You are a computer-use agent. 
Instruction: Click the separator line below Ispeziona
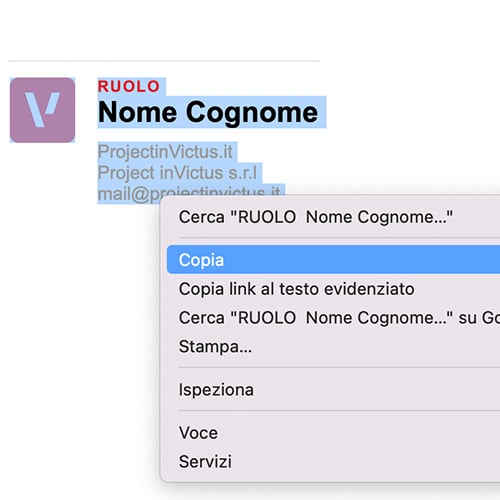coord(339,411)
